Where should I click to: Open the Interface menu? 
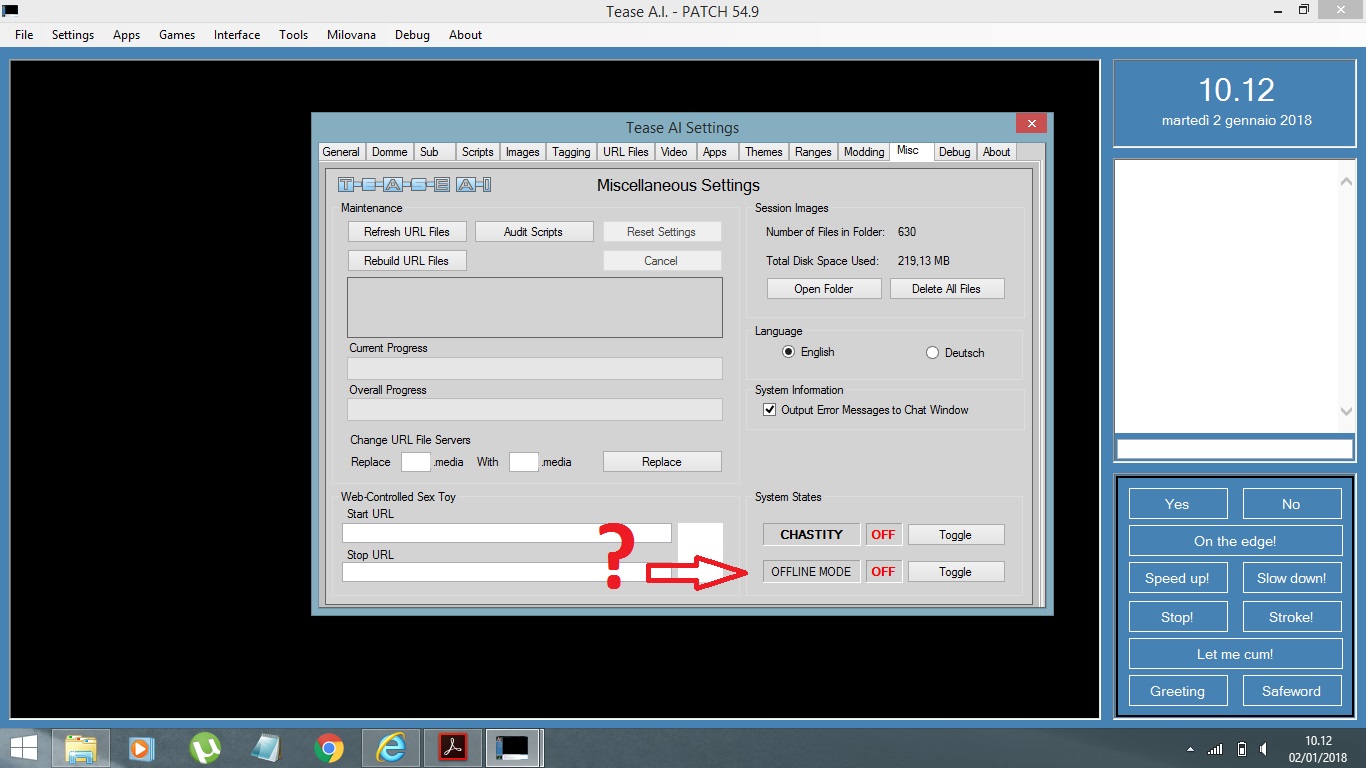click(x=237, y=35)
